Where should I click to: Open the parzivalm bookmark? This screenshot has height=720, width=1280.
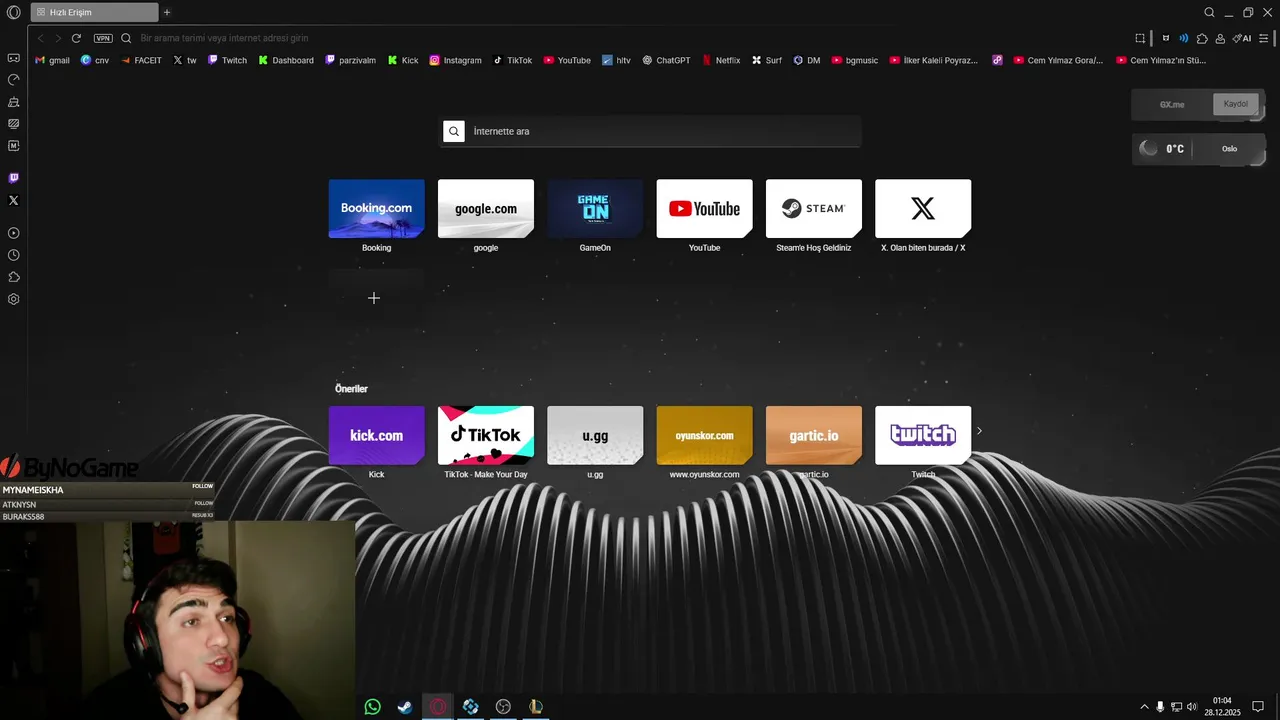click(x=351, y=60)
